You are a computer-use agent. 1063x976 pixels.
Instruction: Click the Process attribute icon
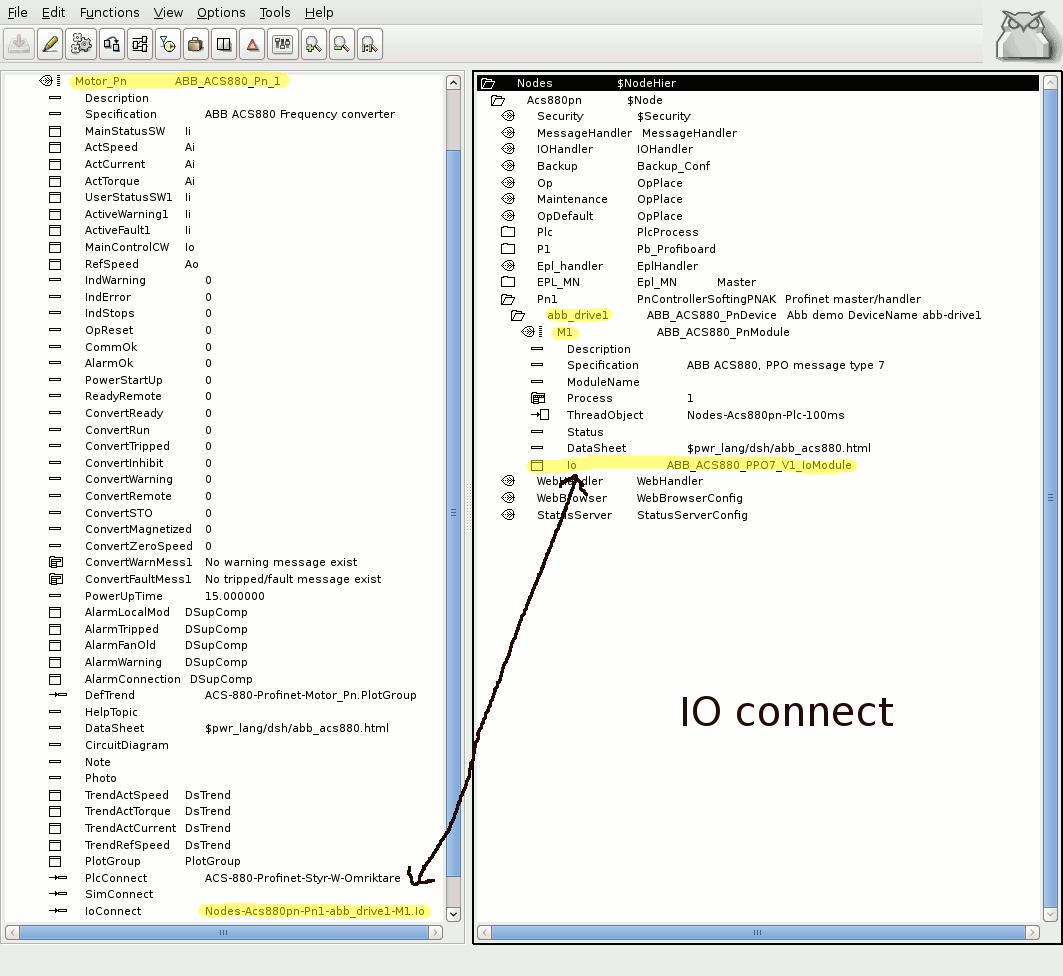point(538,398)
